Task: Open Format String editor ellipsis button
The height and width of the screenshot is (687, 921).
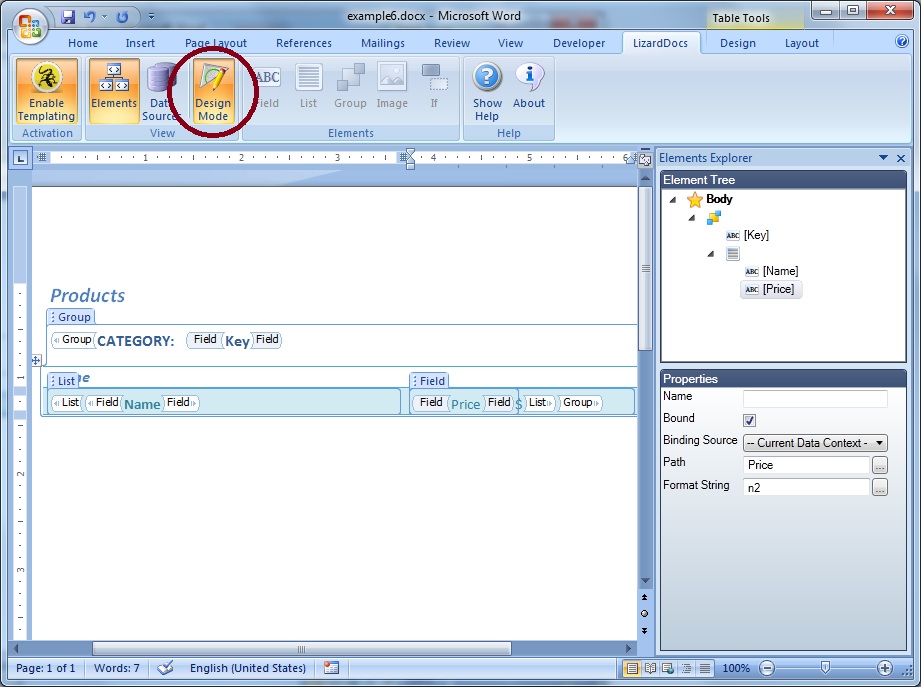Action: [879, 487]
